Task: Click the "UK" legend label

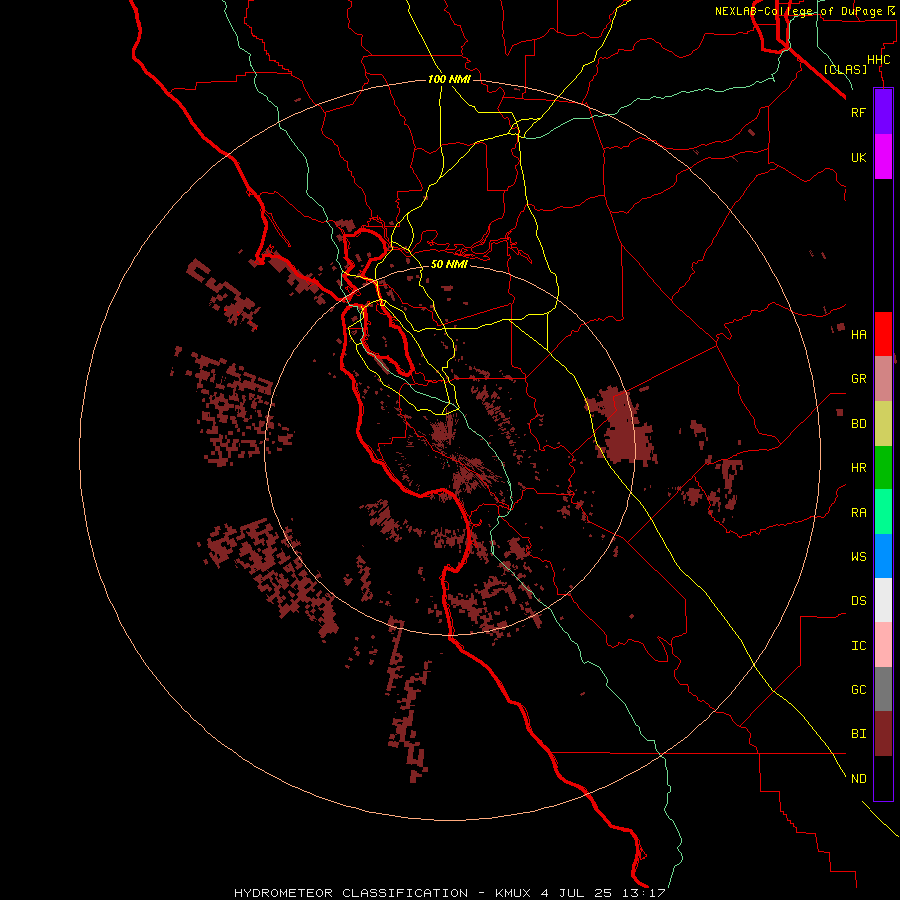Action: pos(858,158)
